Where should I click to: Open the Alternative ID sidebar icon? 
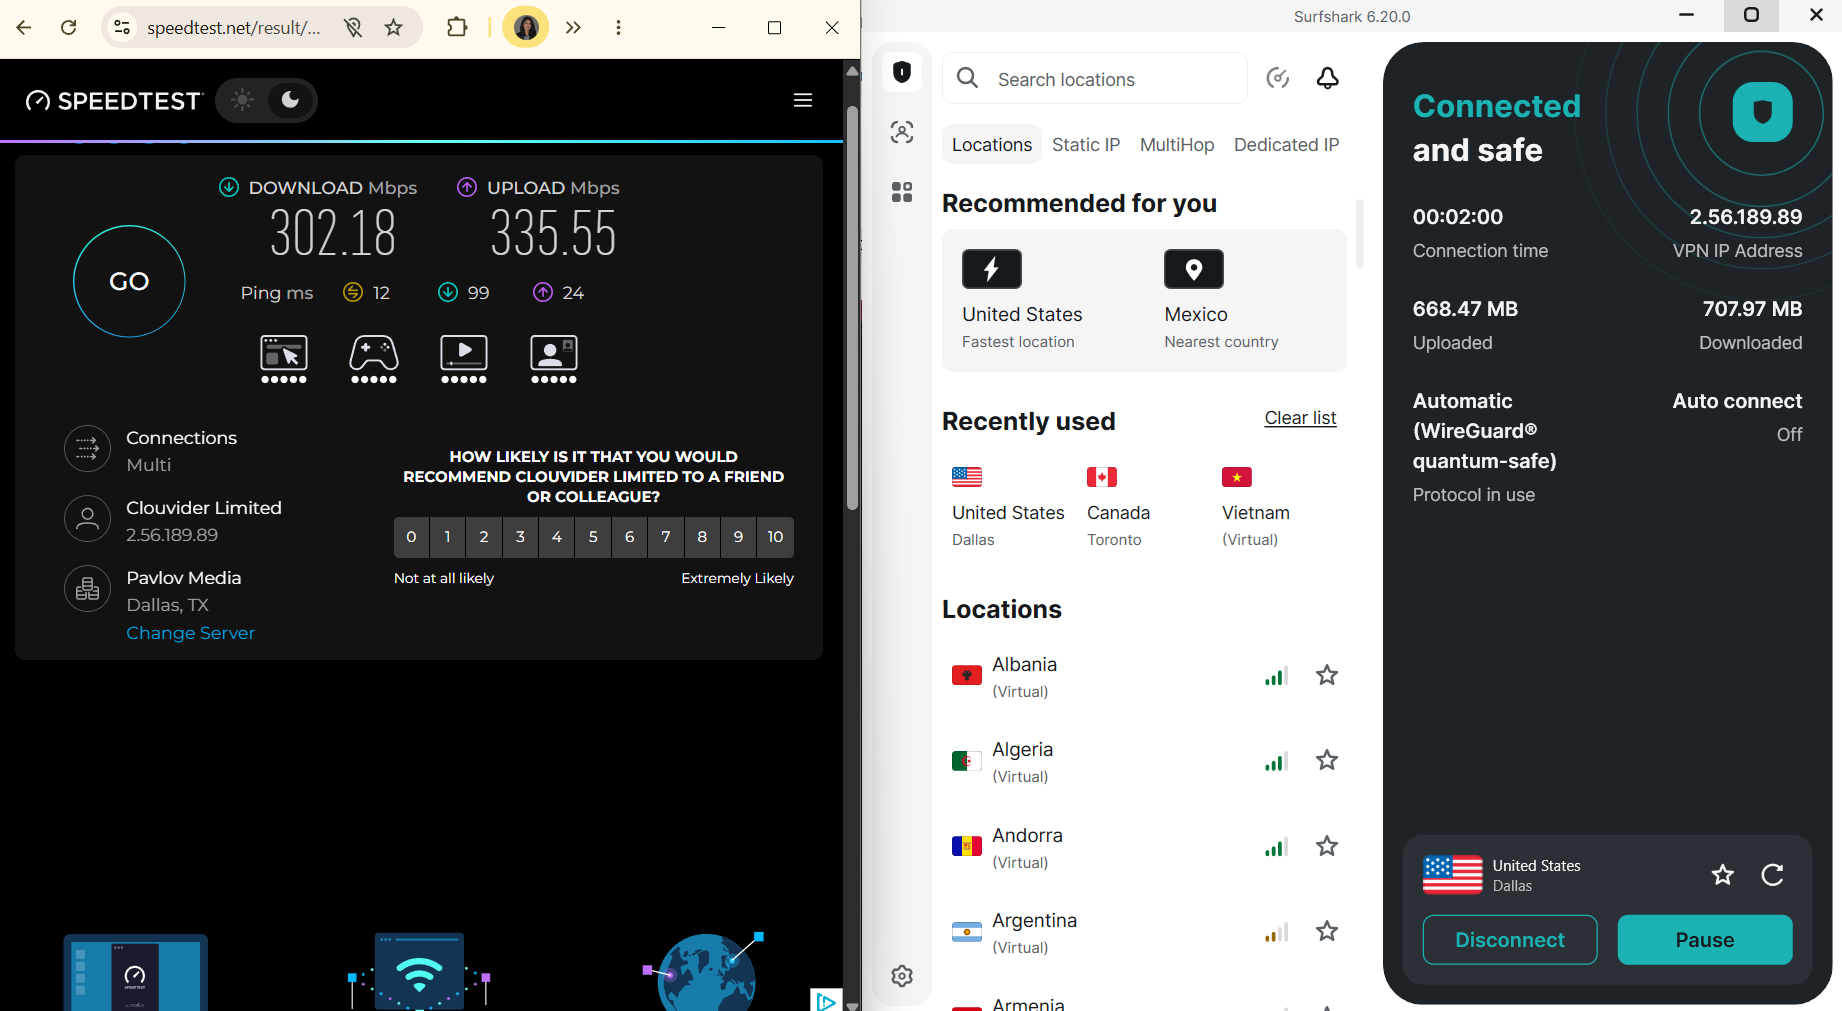click(902, 132)
